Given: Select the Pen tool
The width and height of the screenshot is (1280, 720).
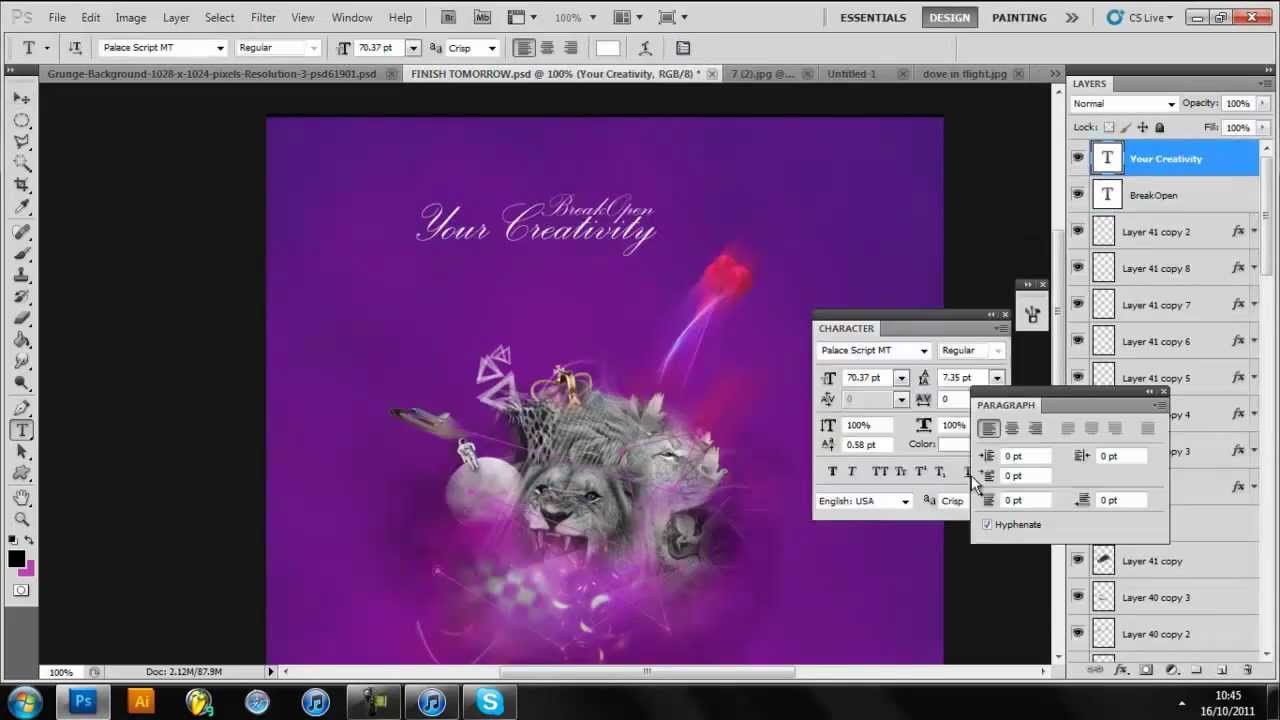Looking at the screenshot, I should [x=21, y=409].
